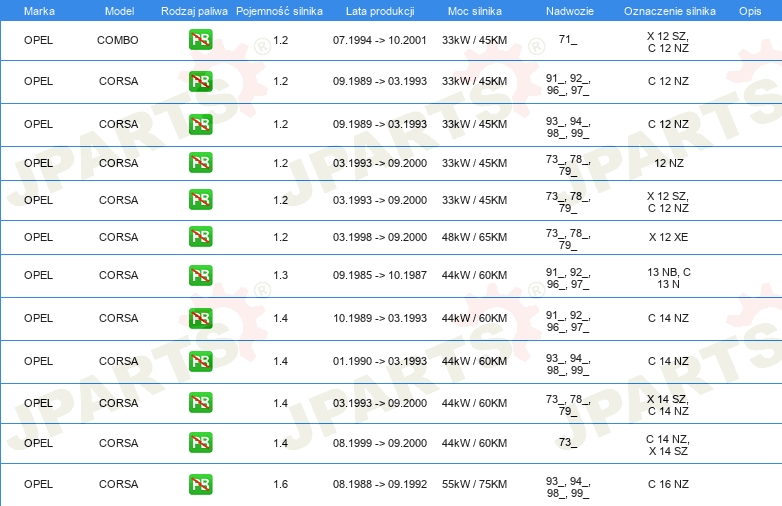This screenshot has width=782, height=506.
Task: Click fuel icon in the row dated 08.1999 -> 09.2000
Action: 200,442
